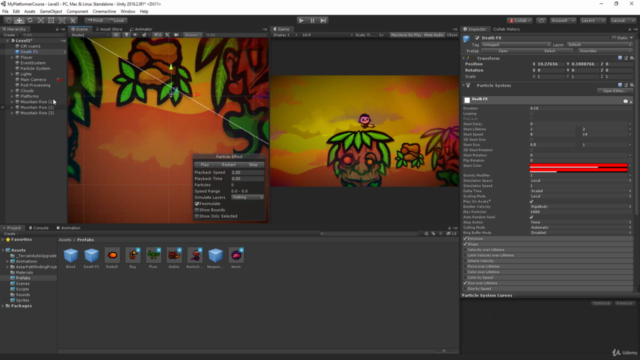640x360 pixels.
Task: Click the cloud services icon in top toolbar
Action: coord(541,20)
